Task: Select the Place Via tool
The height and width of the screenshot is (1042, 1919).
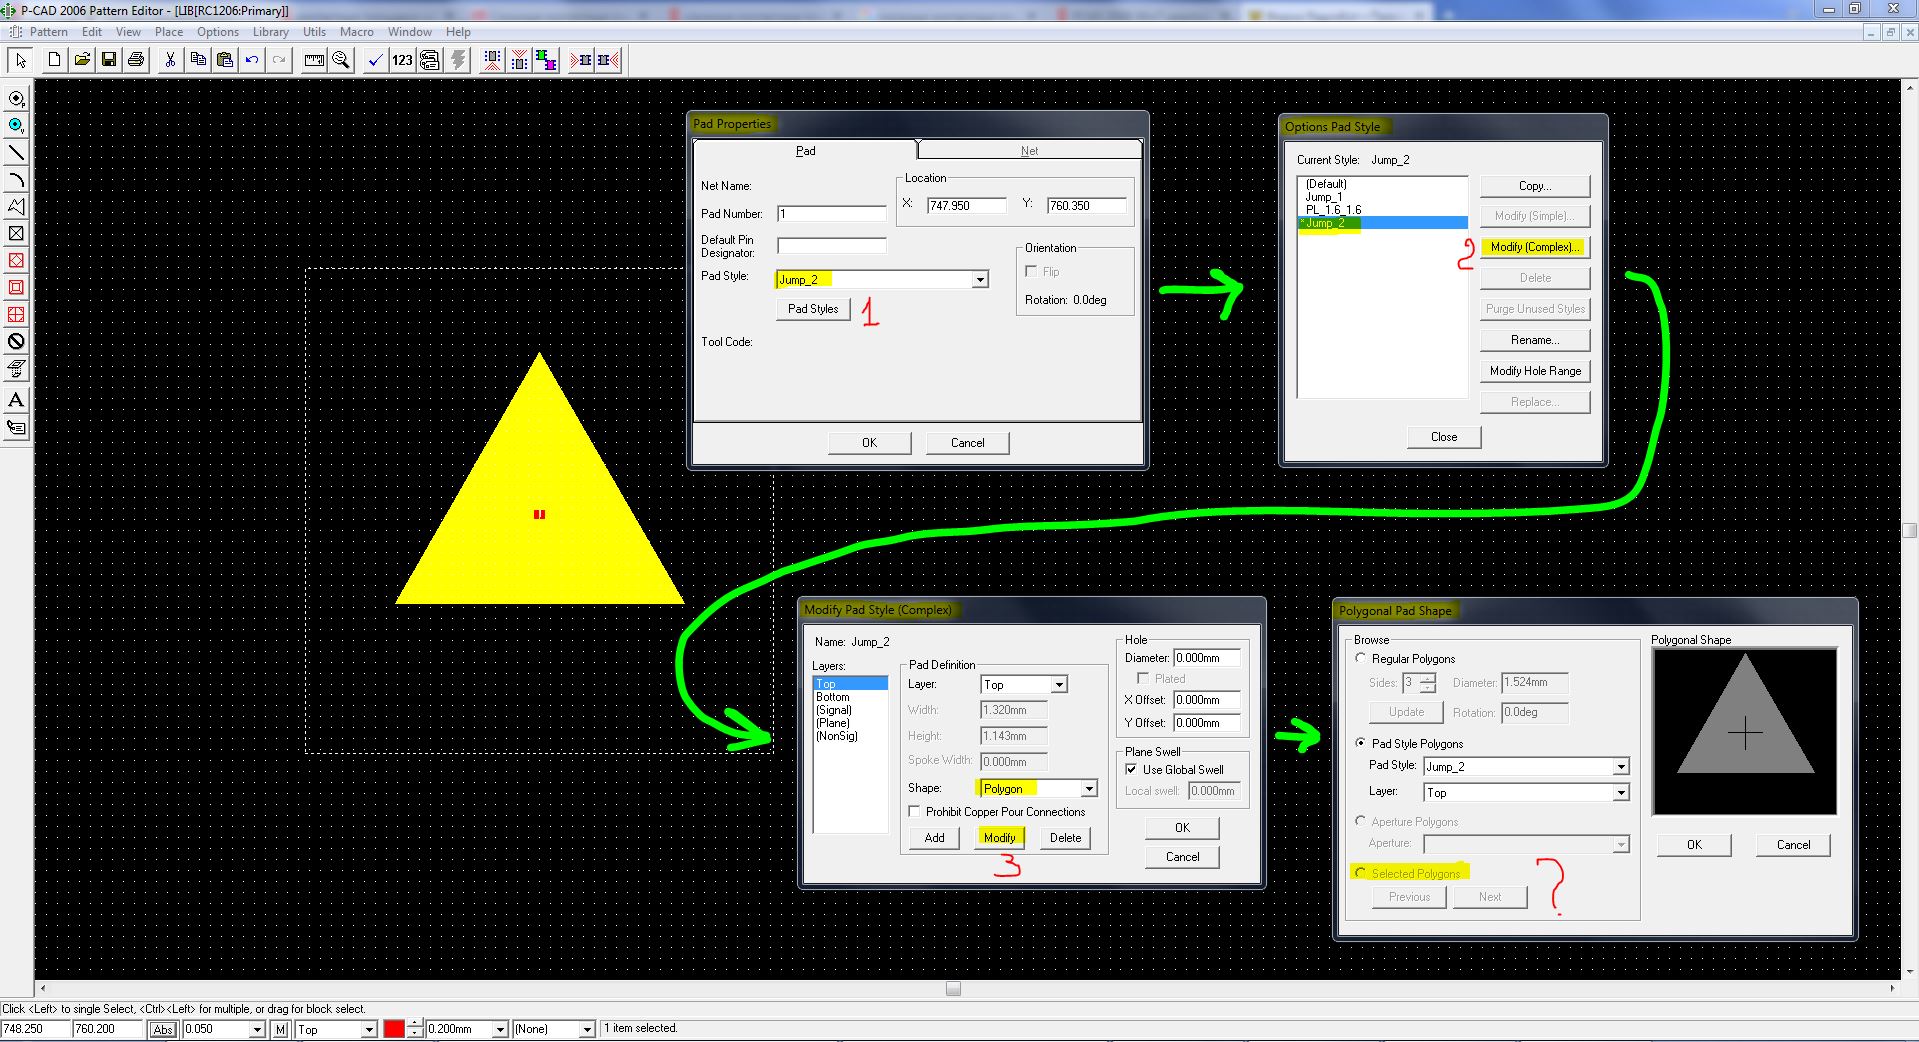Action: pos(16,126)
